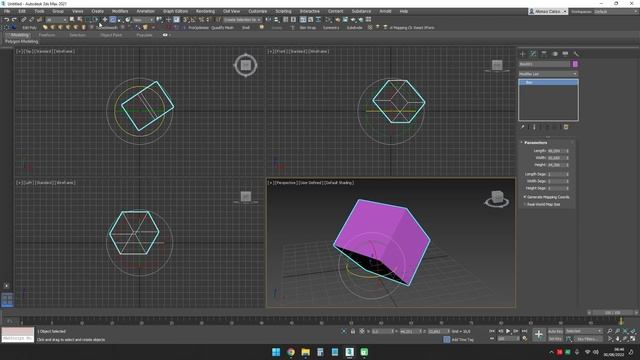Switch to the Object Paint ribbon tab
Screen dimensions: 640x360
point(111,35)
